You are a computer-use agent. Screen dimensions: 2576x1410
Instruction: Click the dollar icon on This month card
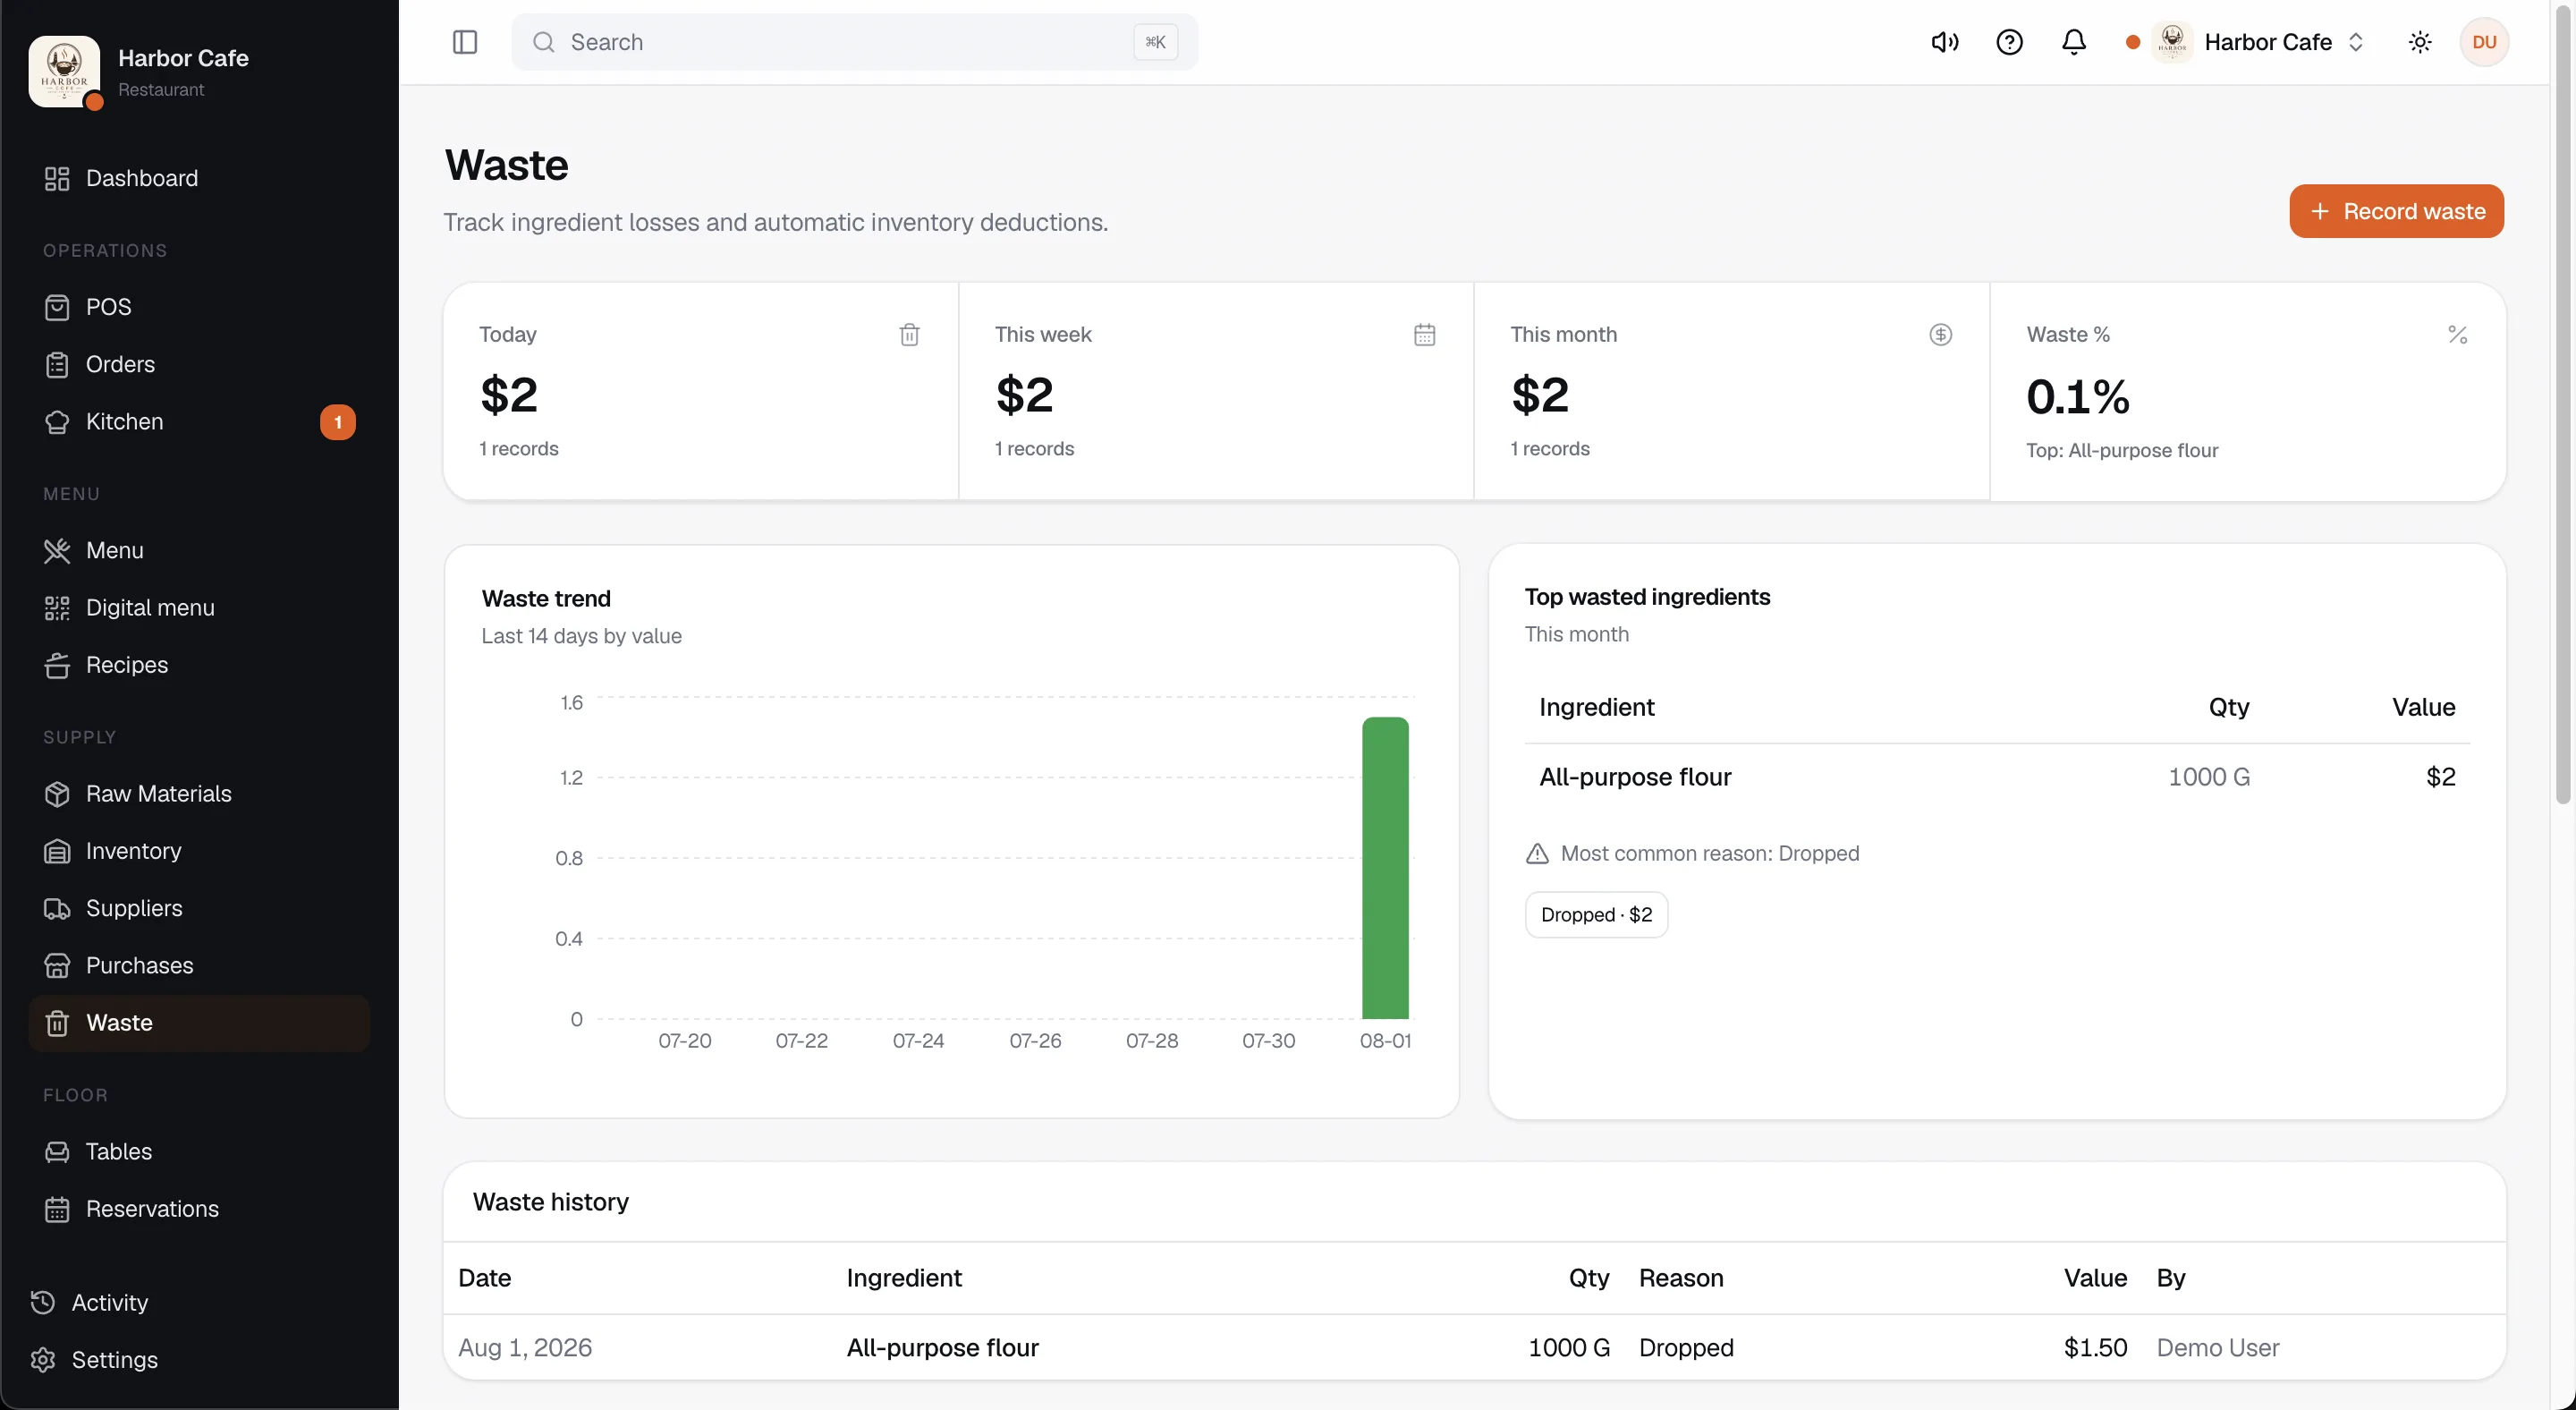point(1940,335)
